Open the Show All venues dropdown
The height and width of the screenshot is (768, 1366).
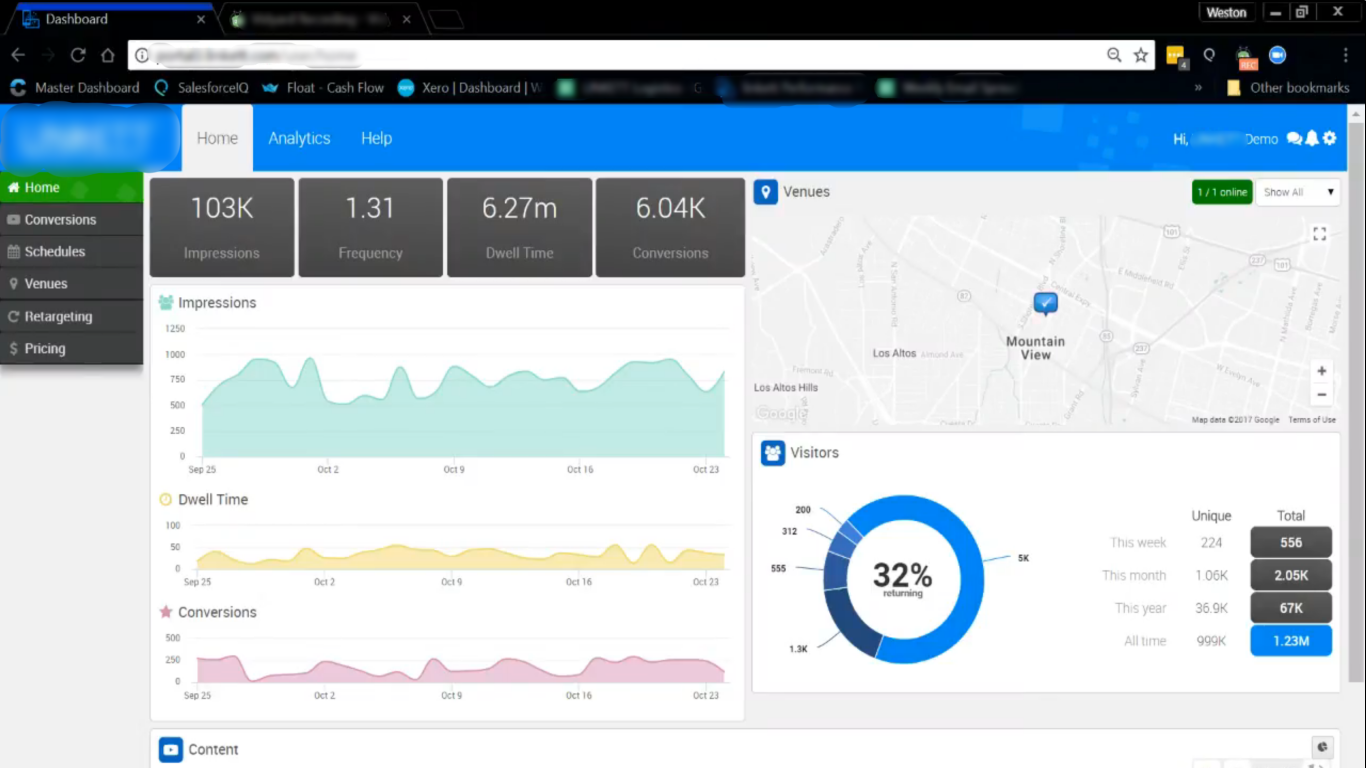pyautogui.click(x=1298, y=192)
